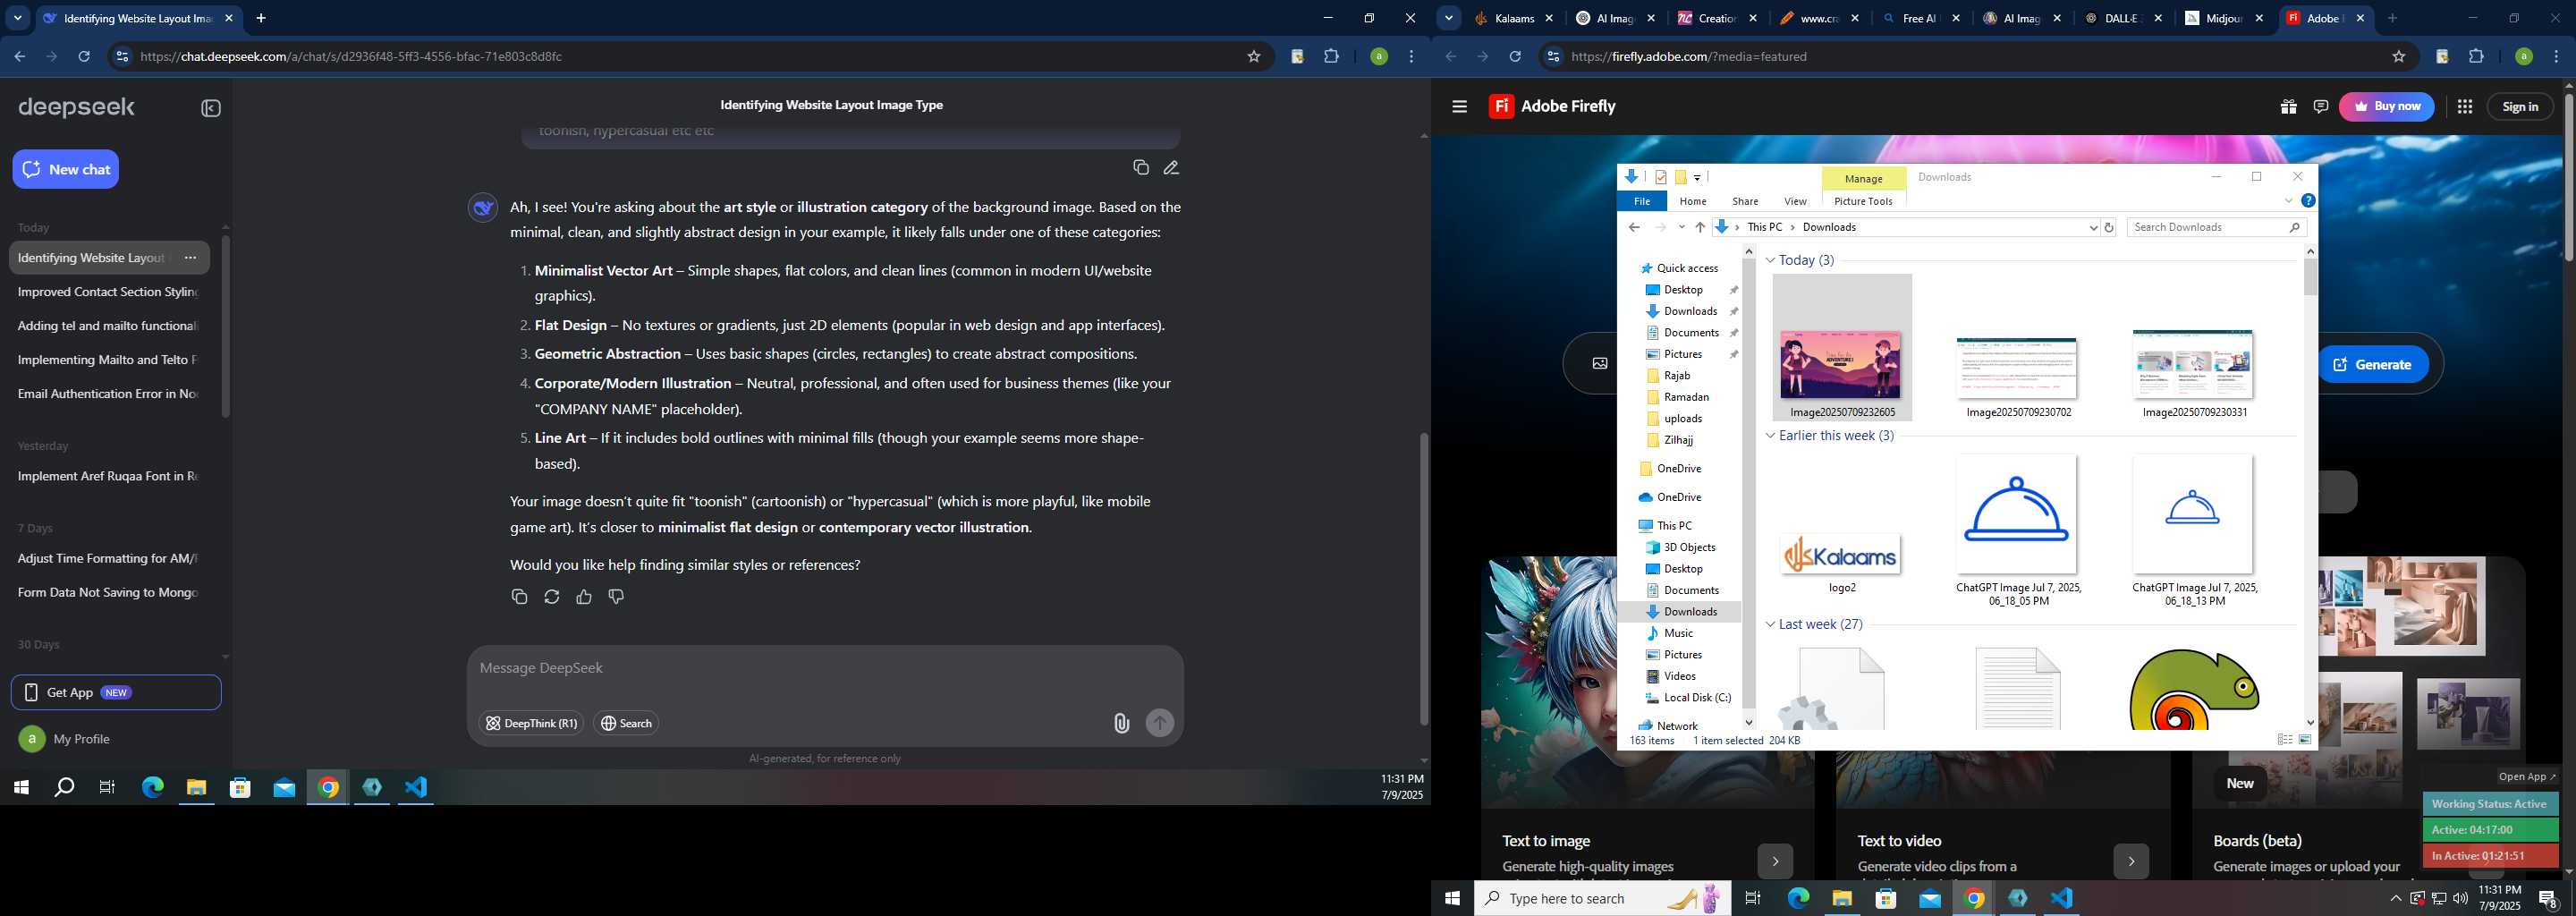Copy the DeepSeek response text

pyautogui.click(x=519, y=597)
